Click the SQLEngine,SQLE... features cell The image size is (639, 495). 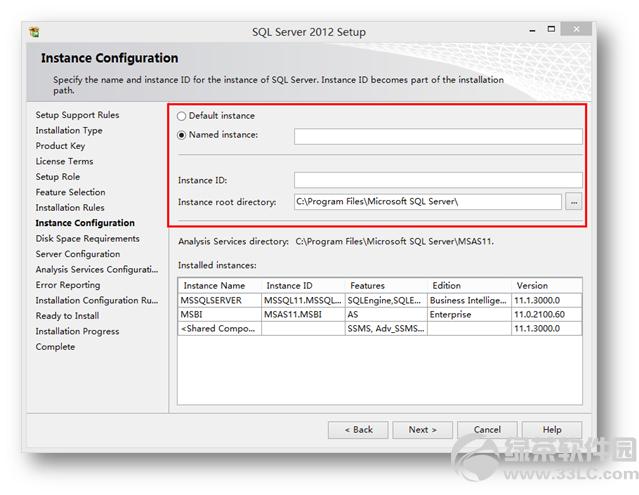pos(386,301)
